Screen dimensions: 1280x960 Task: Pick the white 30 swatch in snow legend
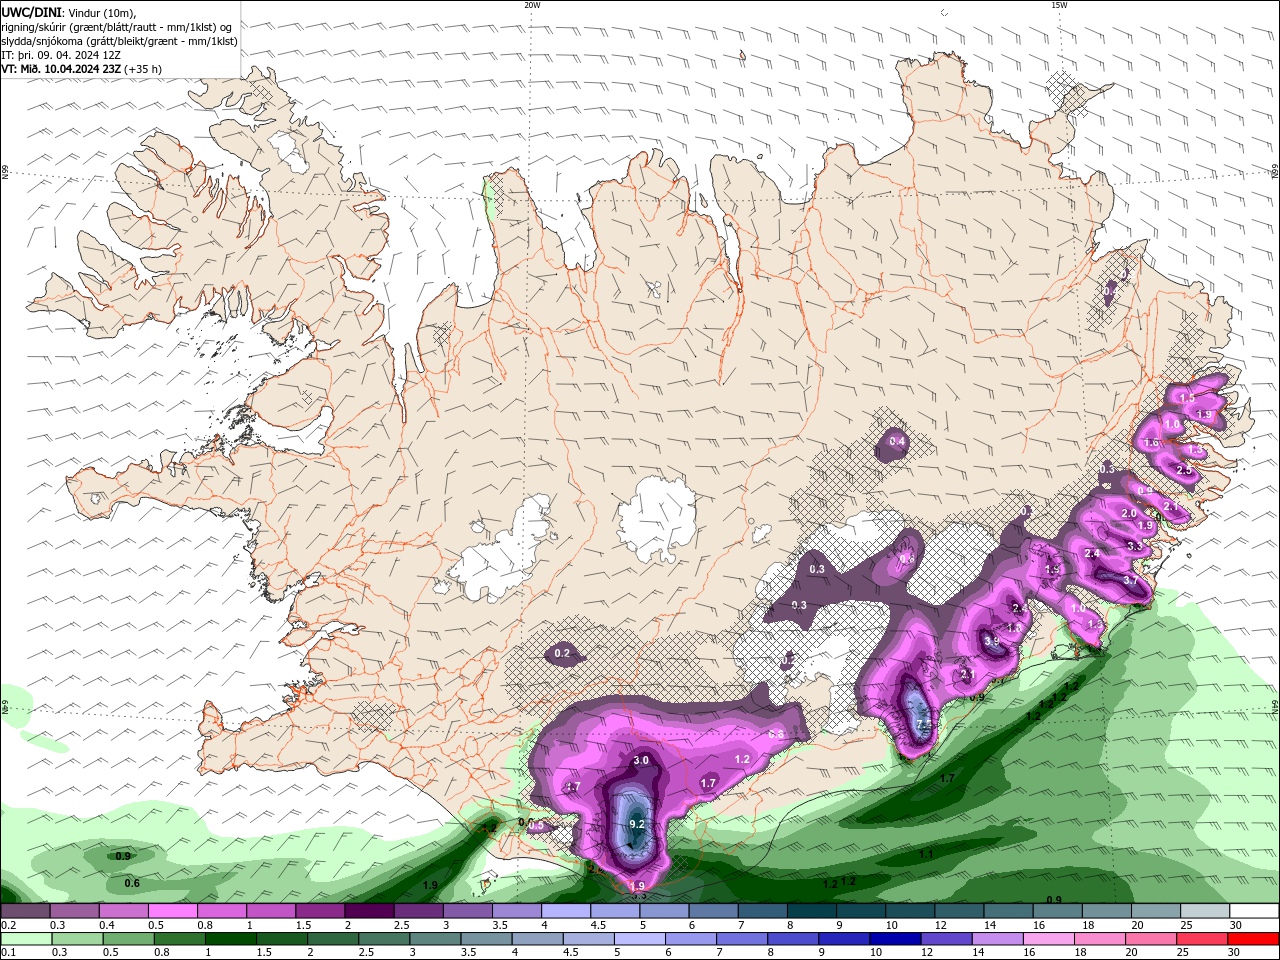click(1254, 911)
